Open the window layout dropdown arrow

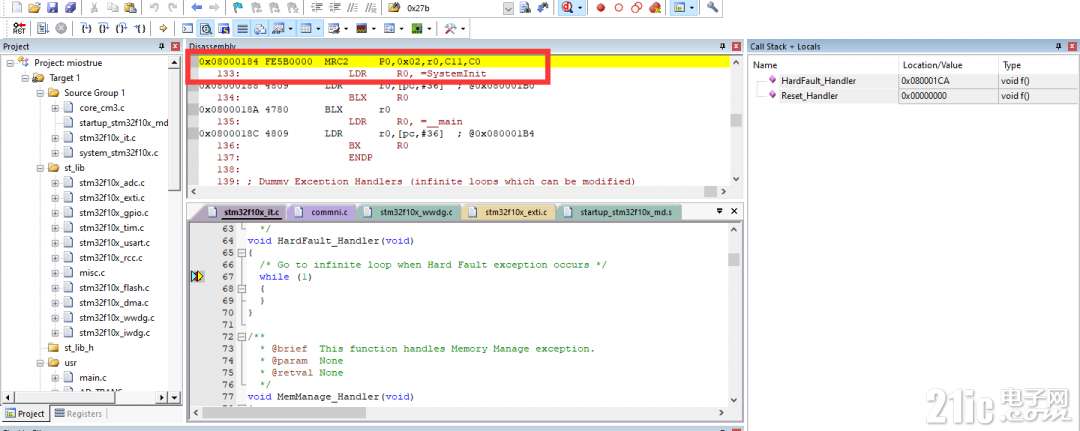click(x=692, y=8)
